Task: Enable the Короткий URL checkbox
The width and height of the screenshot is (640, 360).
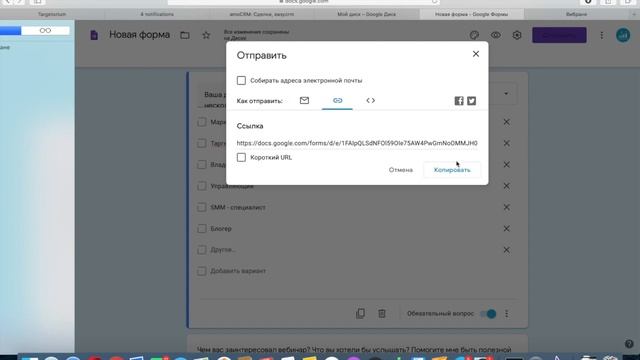Action: pyautogui.click(x=241, y=158)
